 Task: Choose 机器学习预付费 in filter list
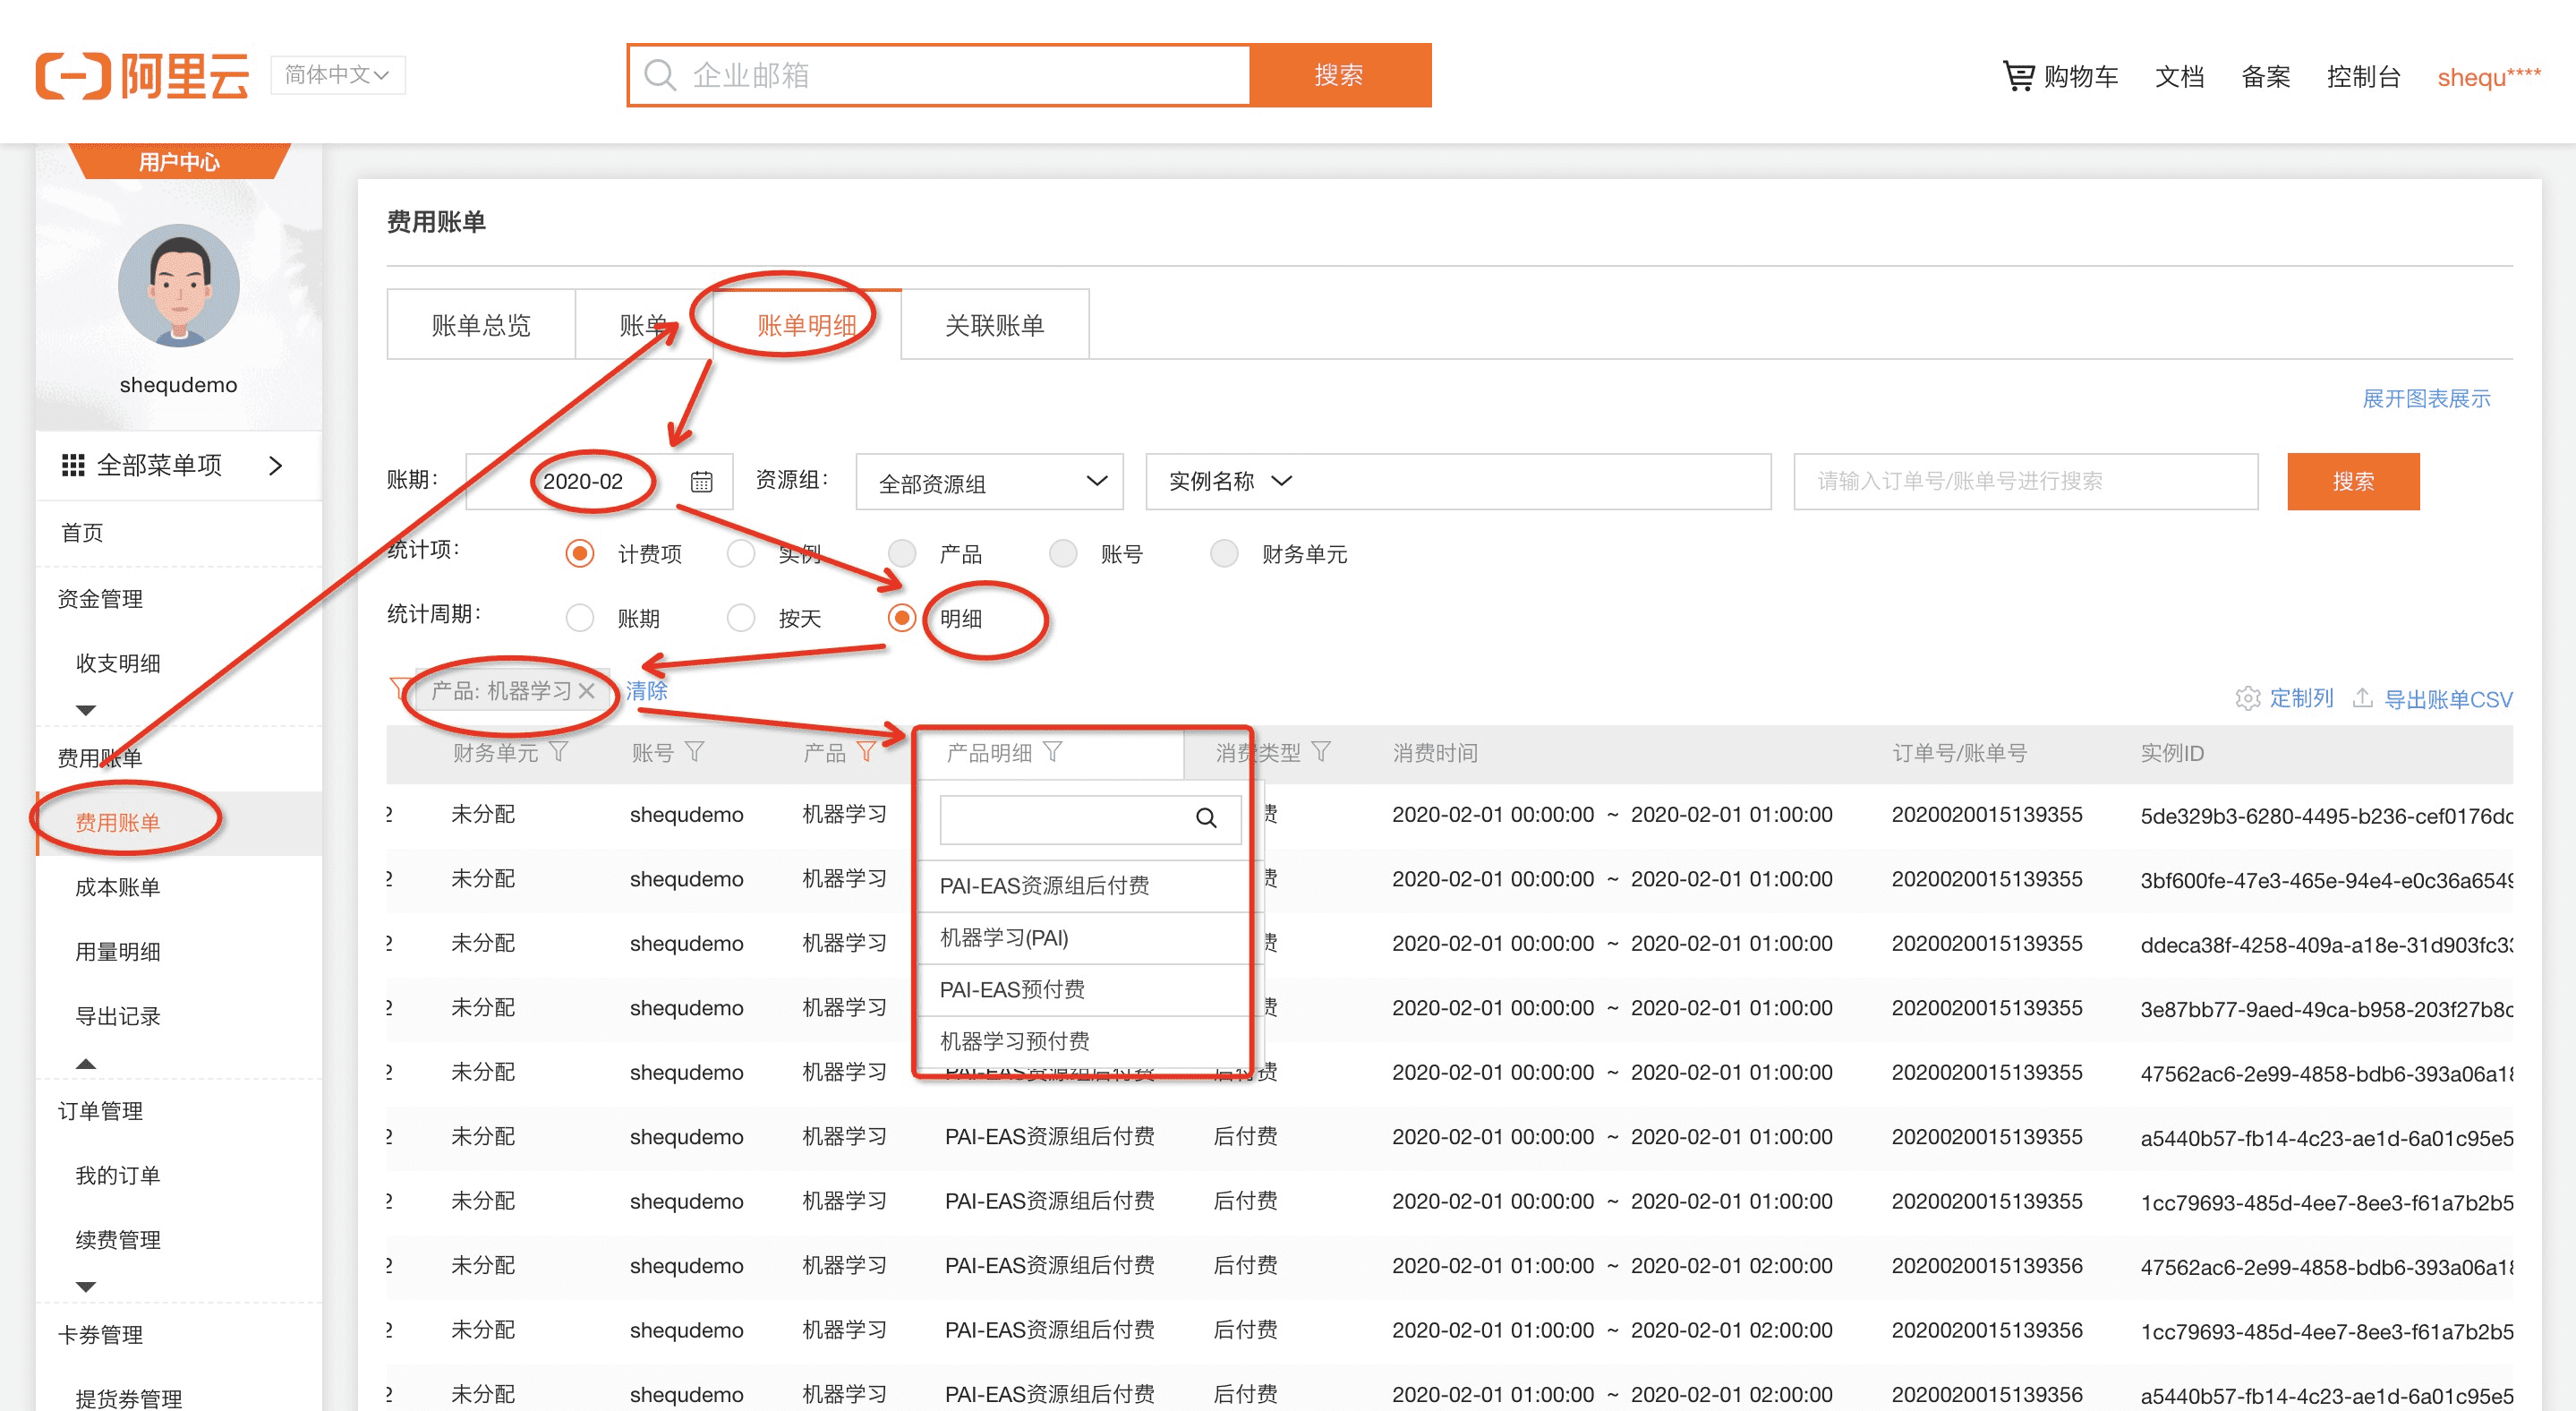(x=1083, y=1041)
